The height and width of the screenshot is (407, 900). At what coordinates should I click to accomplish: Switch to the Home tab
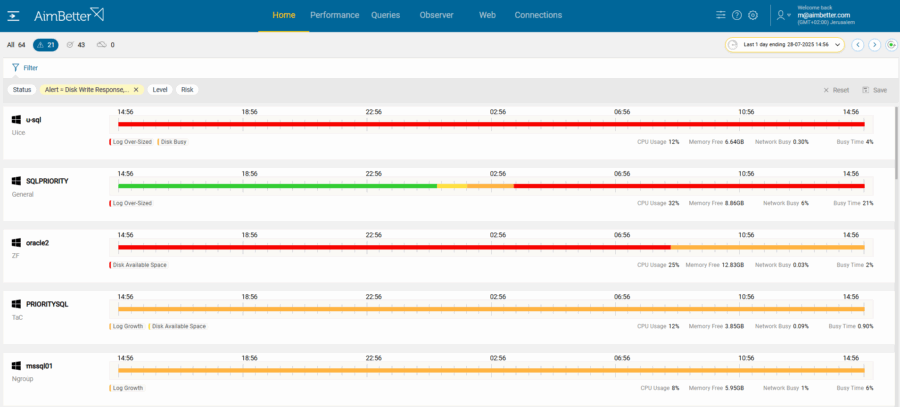coord(284,15)
